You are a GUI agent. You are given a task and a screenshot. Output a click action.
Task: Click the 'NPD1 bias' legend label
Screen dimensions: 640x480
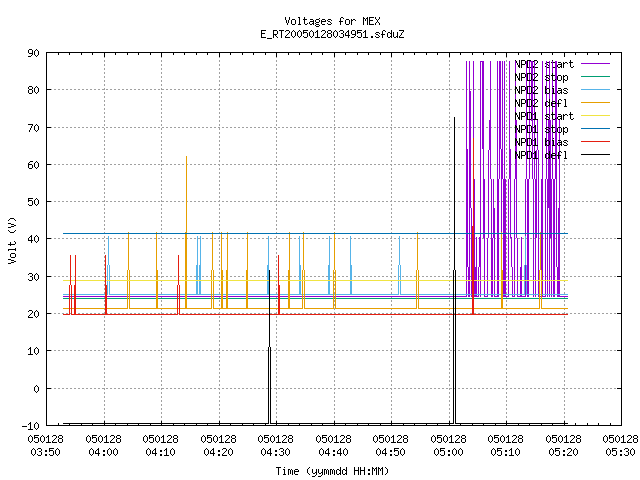(541, 142)
